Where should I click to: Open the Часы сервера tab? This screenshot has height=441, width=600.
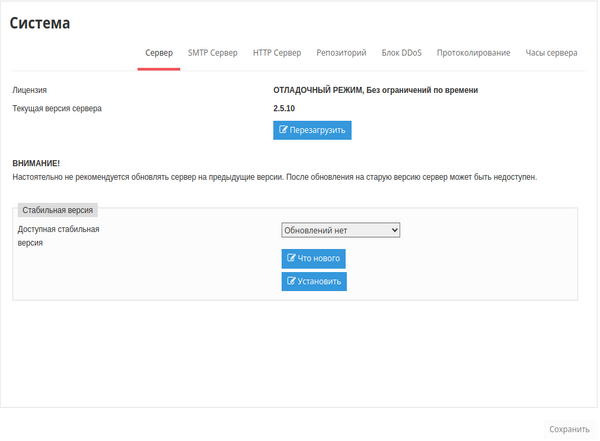(x=550, y=53)
